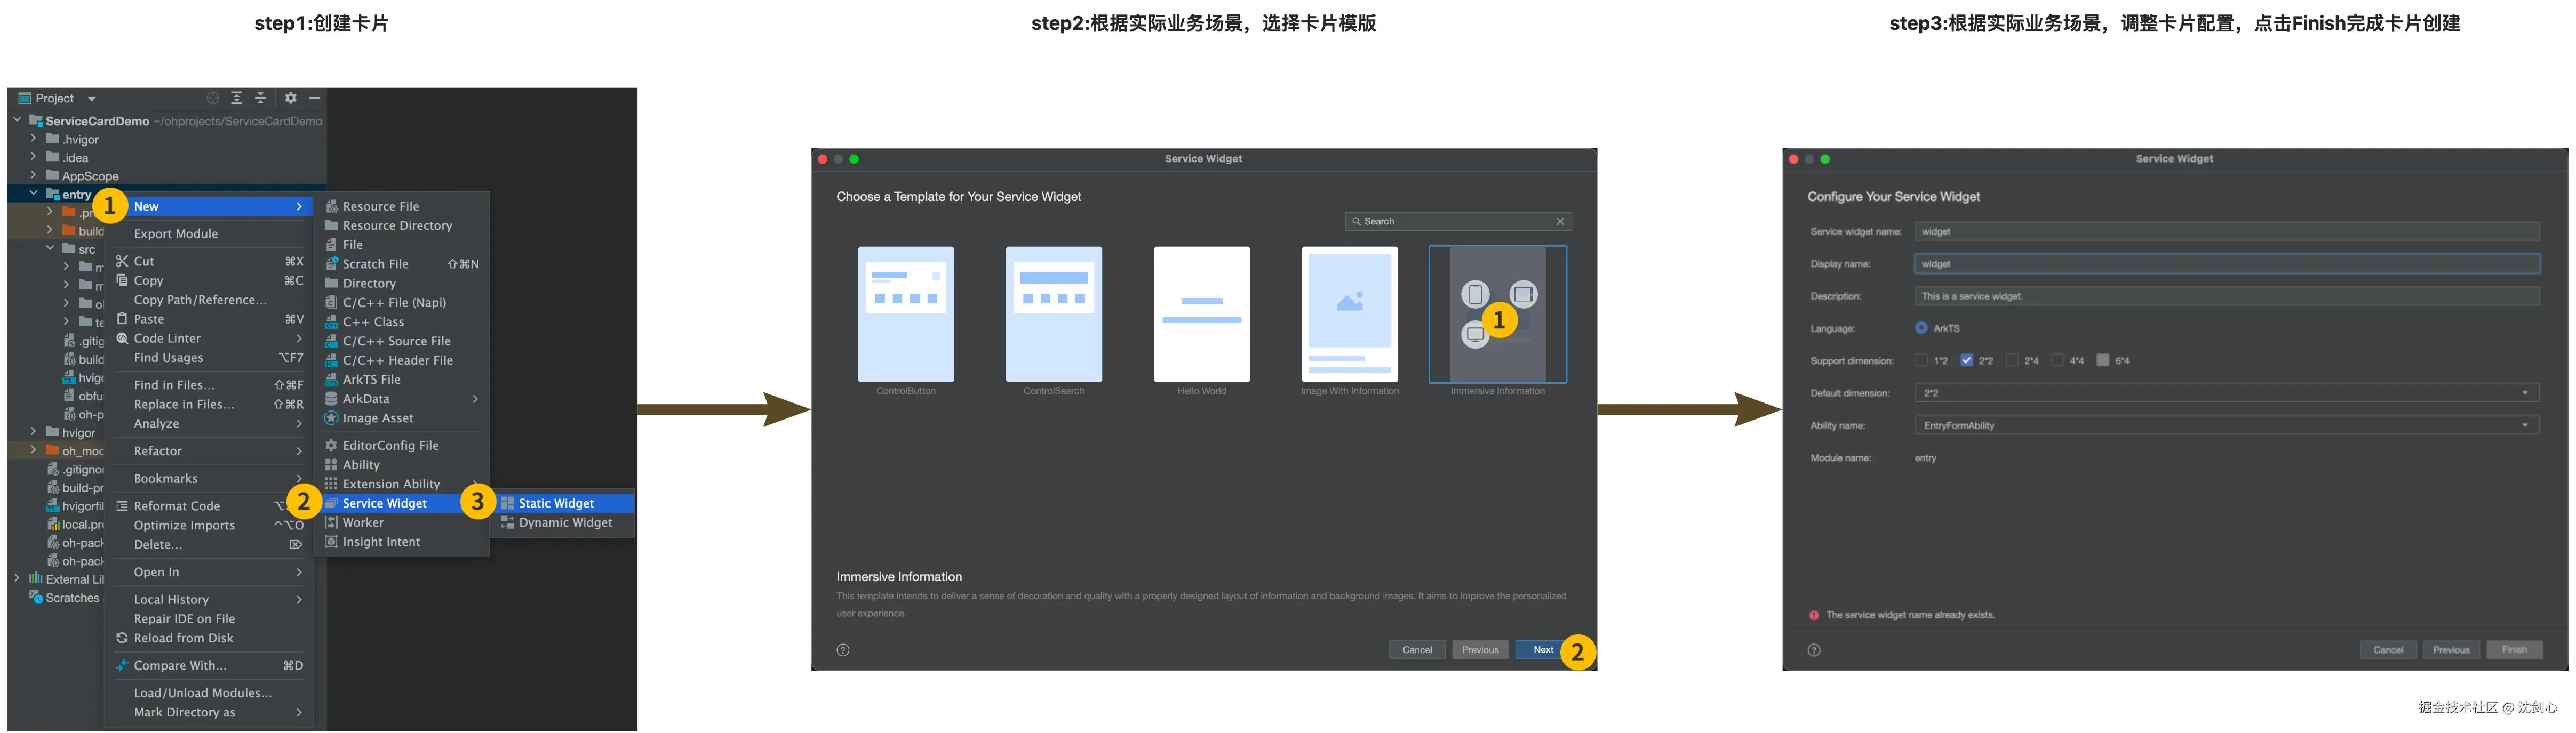Select the Immersive Information template thumbnail

(x=1497, y=314)
